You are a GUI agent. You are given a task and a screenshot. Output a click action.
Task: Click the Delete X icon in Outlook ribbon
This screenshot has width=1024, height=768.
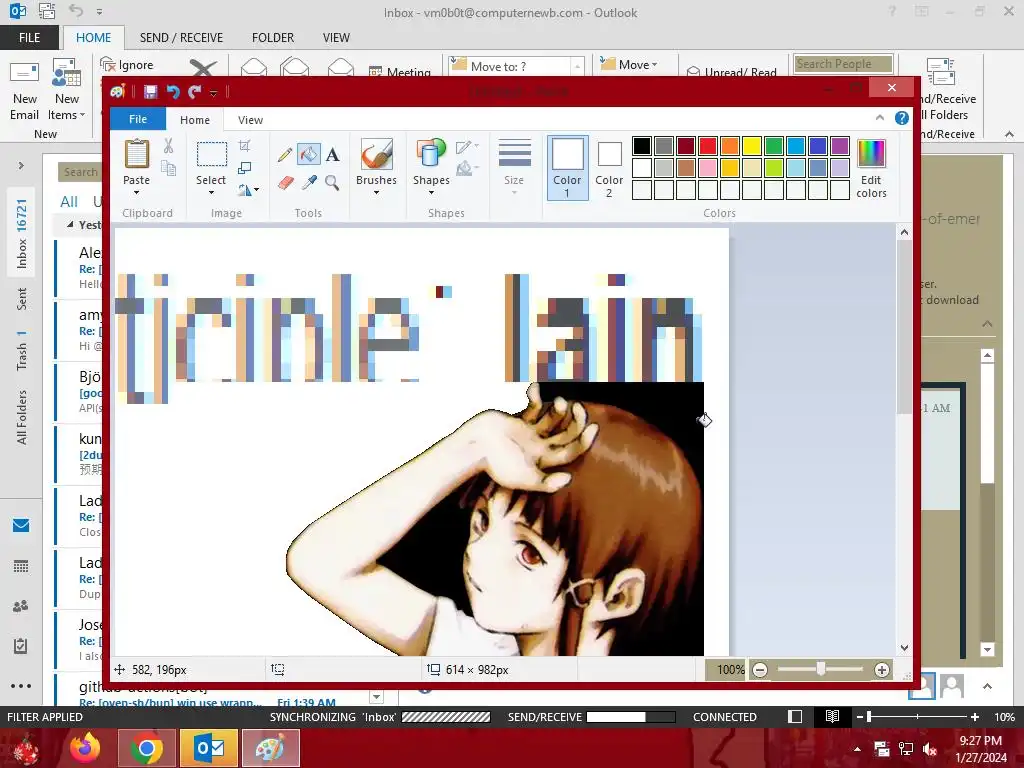203,68
